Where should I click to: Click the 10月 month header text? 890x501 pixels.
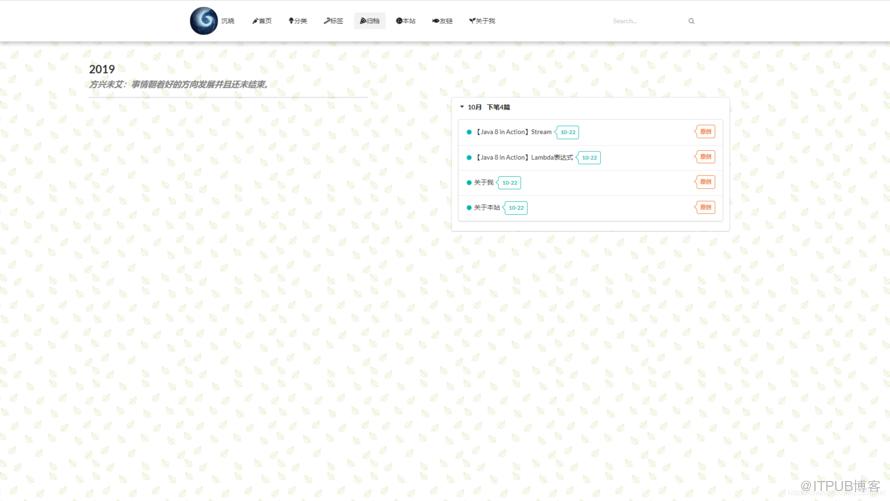[475, 107]
